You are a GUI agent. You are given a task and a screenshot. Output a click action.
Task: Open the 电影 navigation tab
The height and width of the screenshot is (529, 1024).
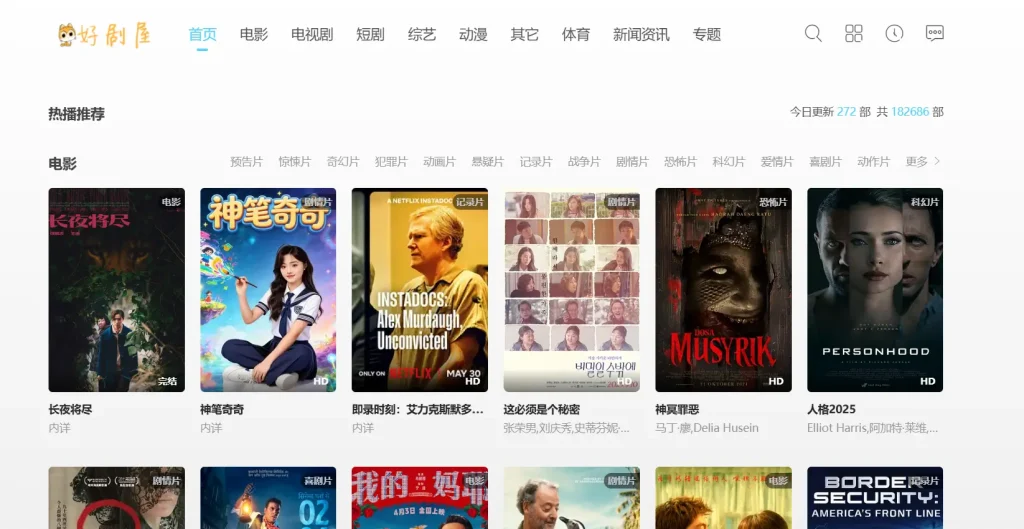coord(253,35)
